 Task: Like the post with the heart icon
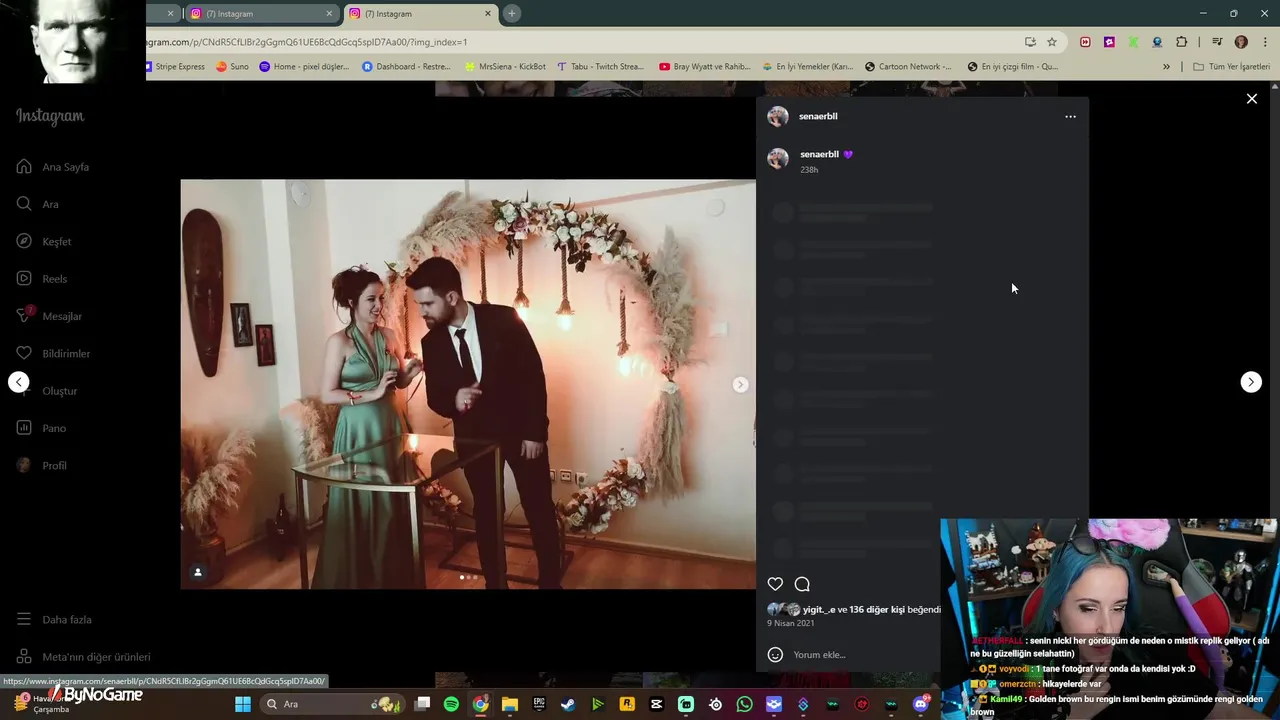[x=775, y=584]
